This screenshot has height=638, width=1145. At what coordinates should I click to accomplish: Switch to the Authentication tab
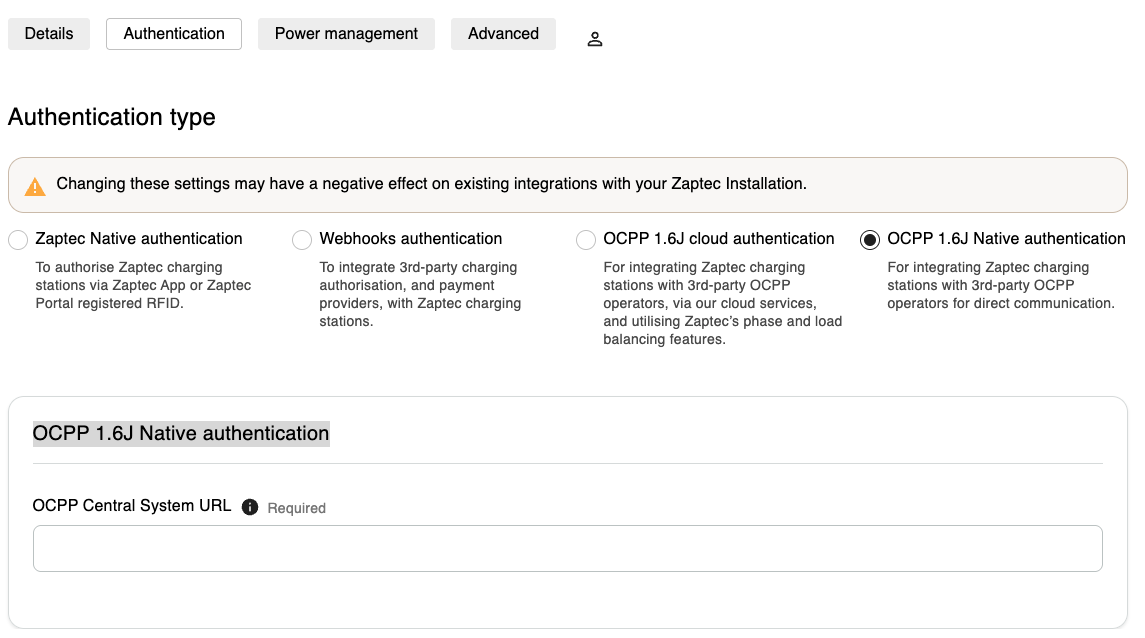coord(174,34)
